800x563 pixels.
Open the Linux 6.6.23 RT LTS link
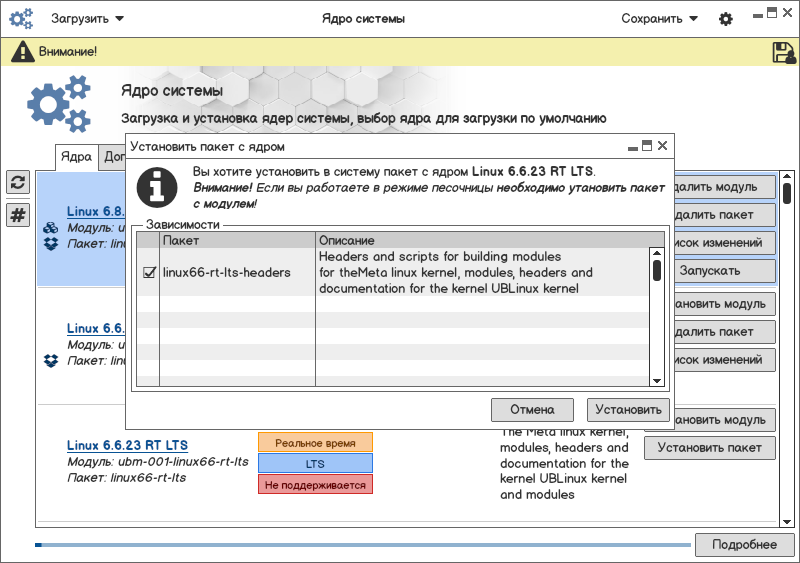pos(127,445)
